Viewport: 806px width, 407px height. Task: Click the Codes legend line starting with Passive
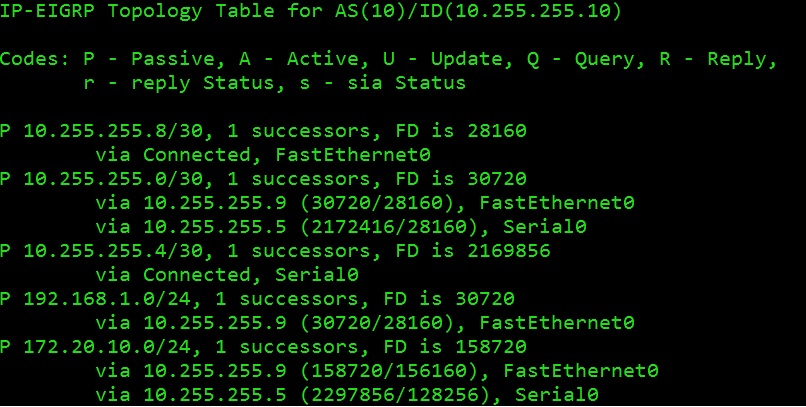pos(388,59)
